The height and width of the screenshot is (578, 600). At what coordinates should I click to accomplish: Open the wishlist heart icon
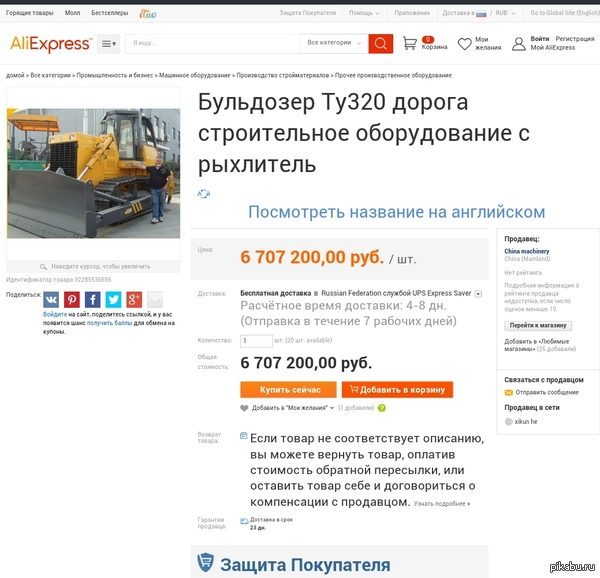465,44
